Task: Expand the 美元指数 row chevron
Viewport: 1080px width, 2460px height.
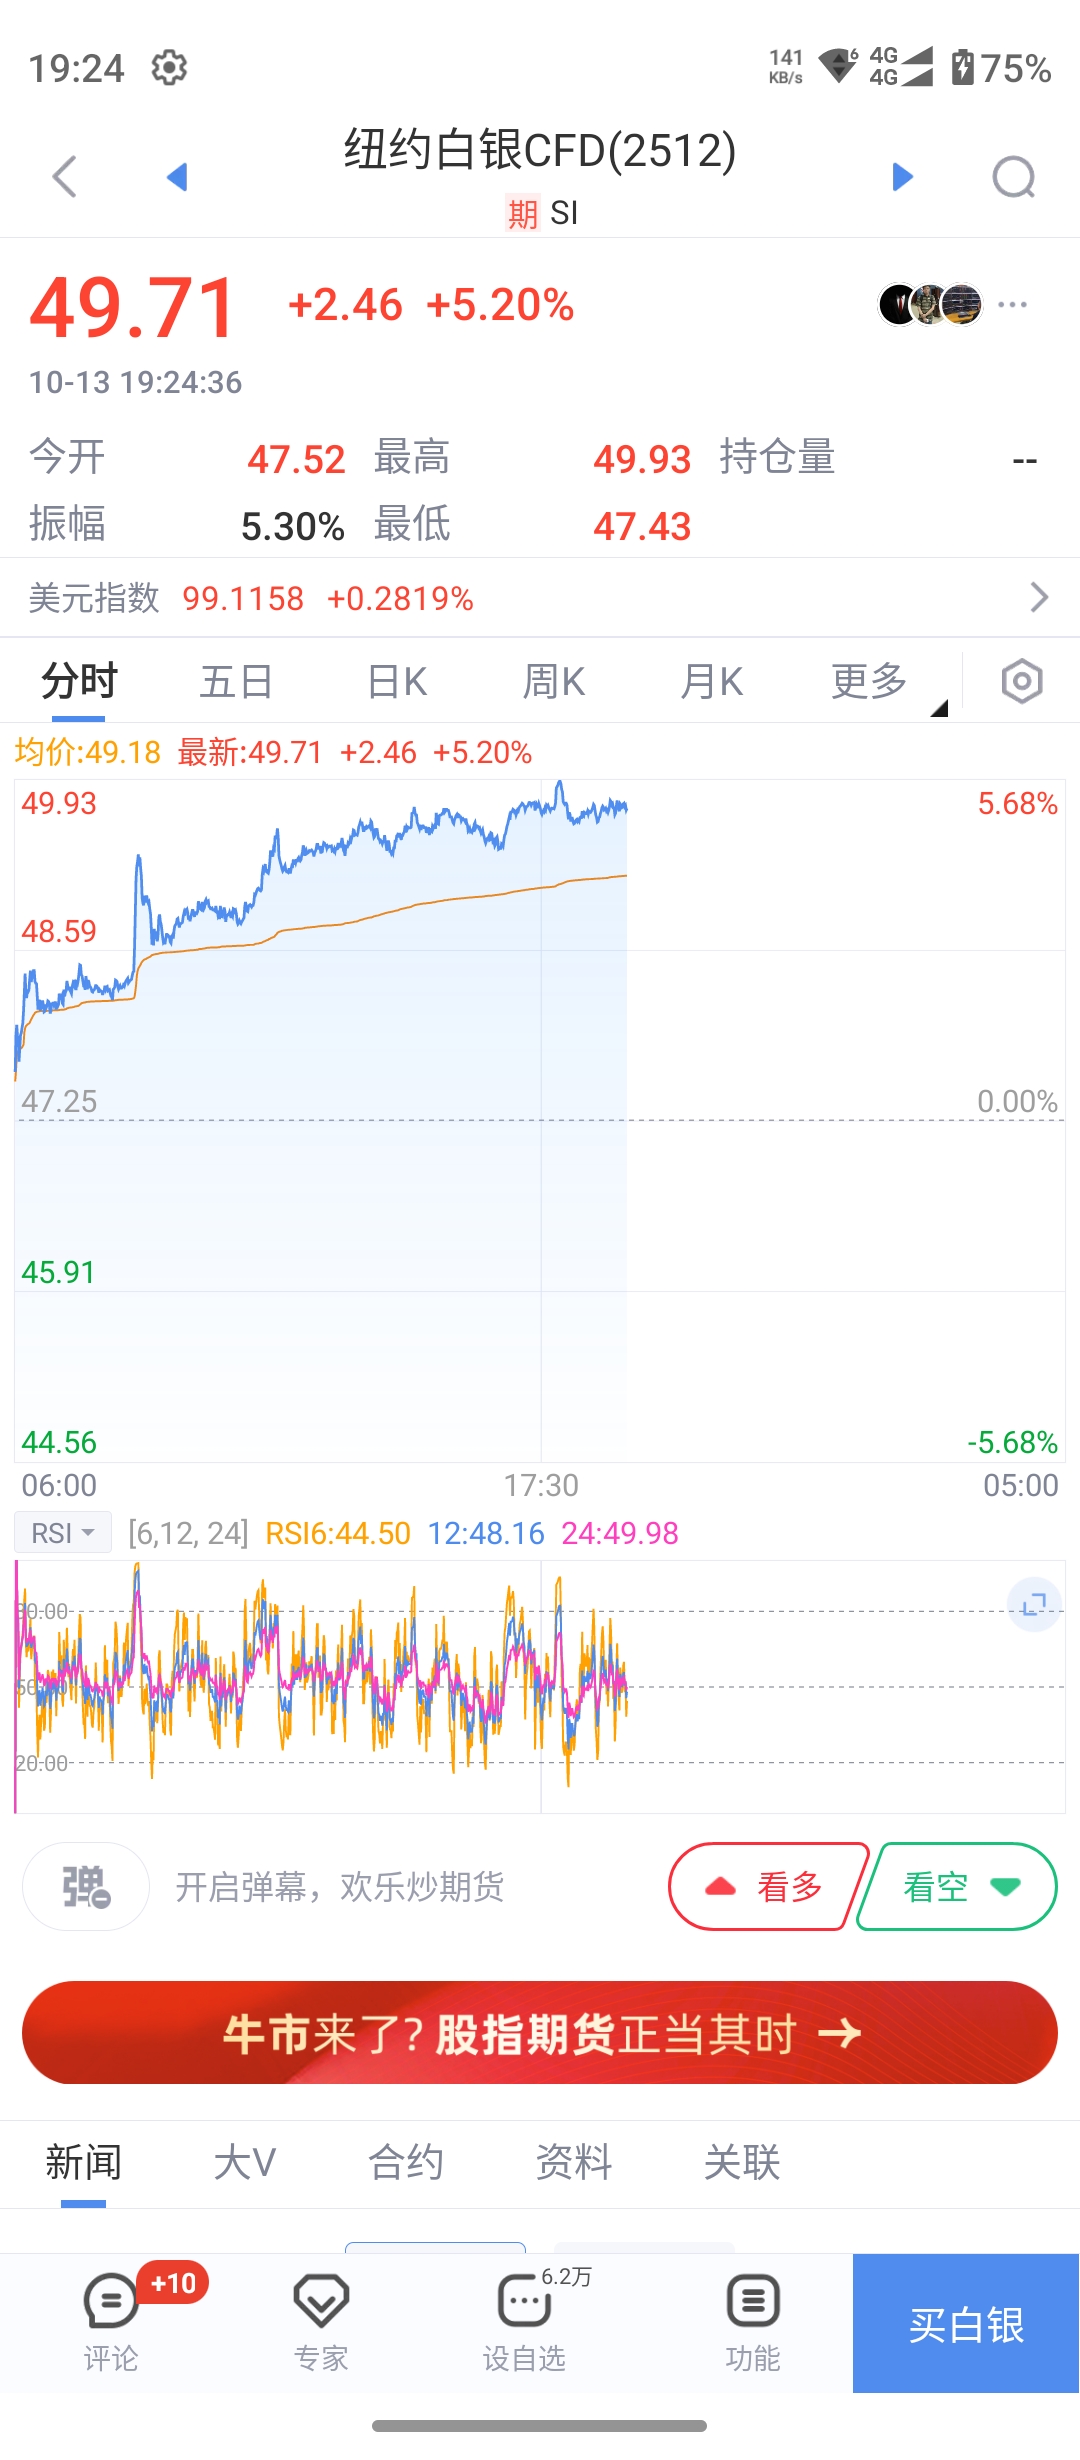Action: coord(1039,598)
